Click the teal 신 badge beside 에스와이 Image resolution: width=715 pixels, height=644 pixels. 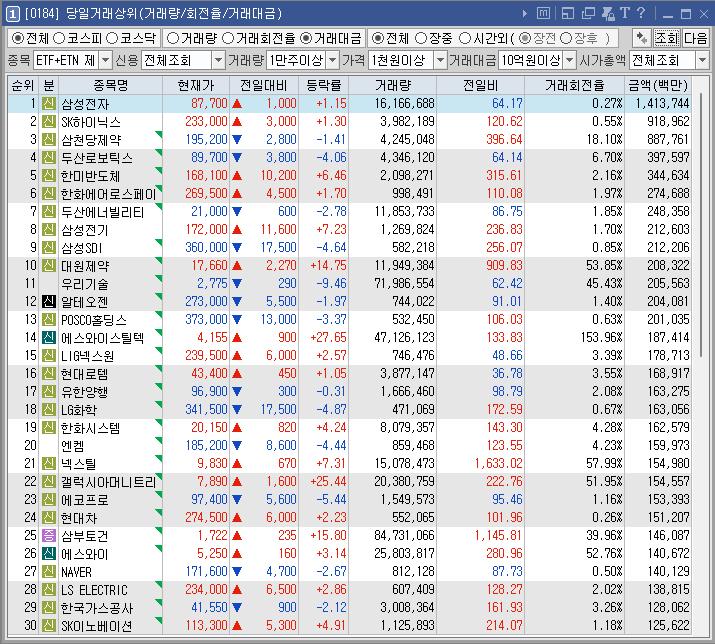49,554
